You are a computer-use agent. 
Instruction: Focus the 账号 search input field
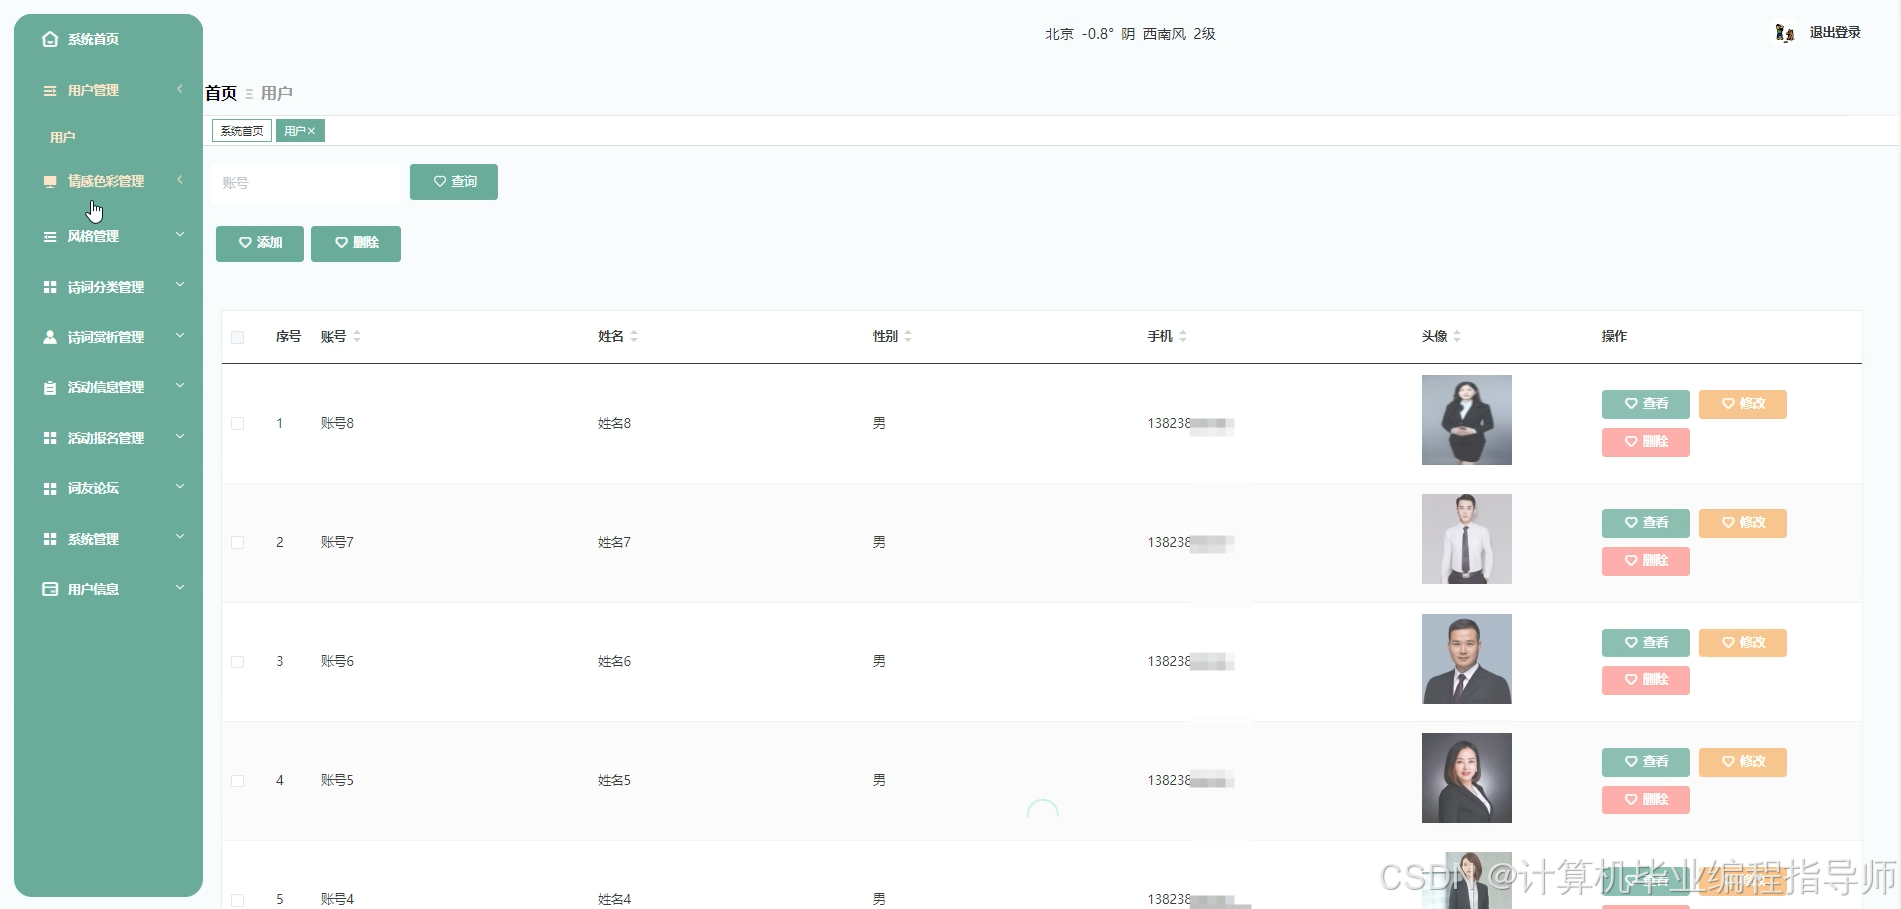click(306, 183)
